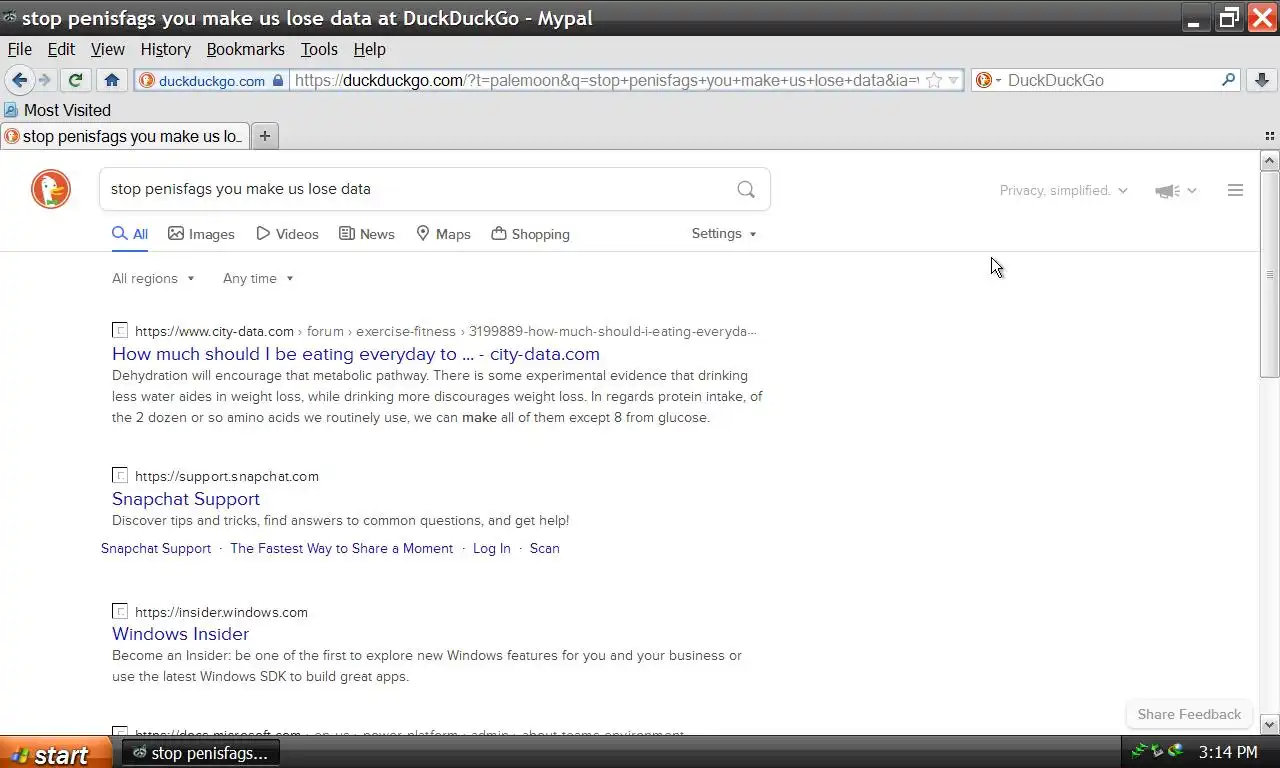Click the system tray clock 3:14 PM
Image resolution: width=1280 pixels, height=768 pixels.
pyautogui.click(x=1228, y=752)
